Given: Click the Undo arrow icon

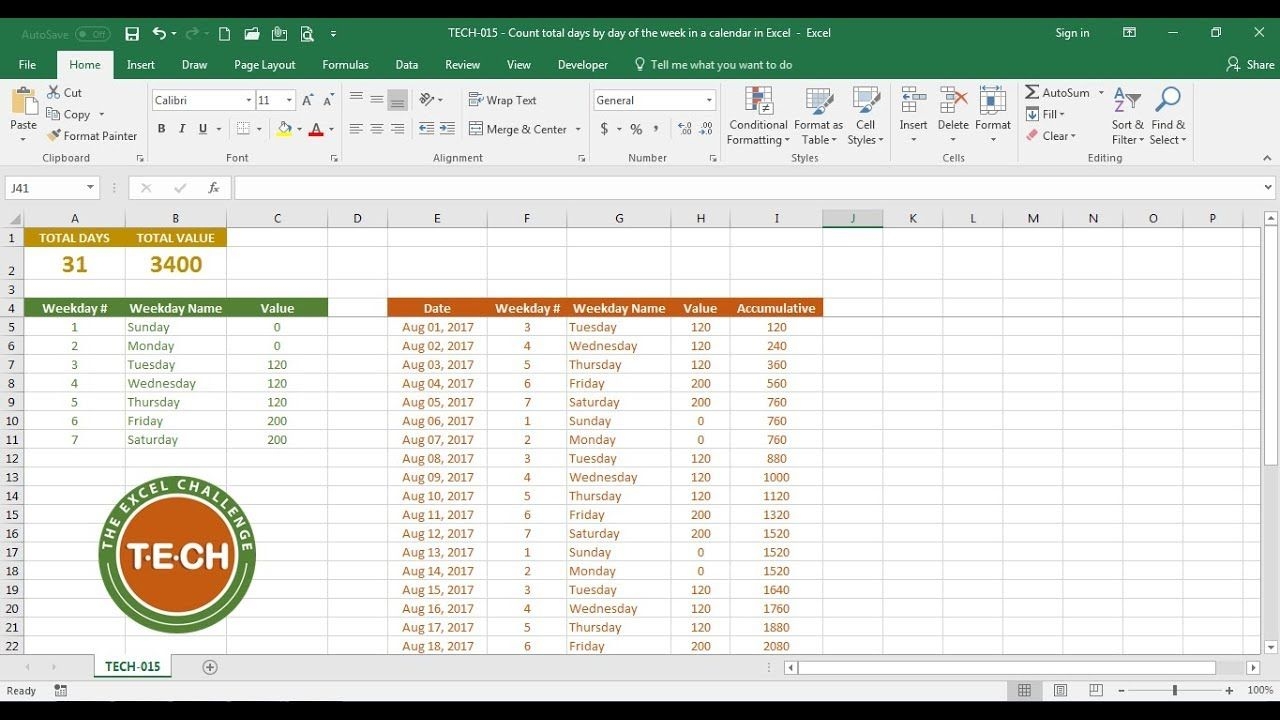Looking at the screenshot, I should [x=159, y=33].
